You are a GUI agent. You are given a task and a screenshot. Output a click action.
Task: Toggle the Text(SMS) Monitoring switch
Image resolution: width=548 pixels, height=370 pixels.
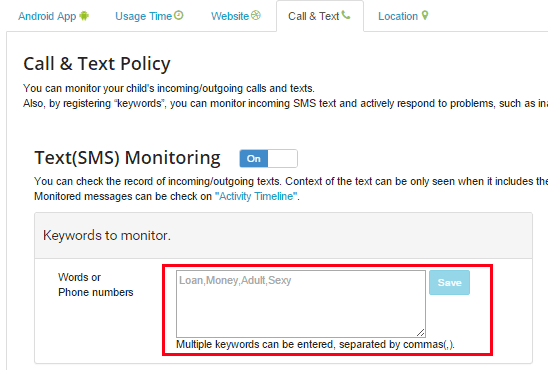(x=268, y=159)
